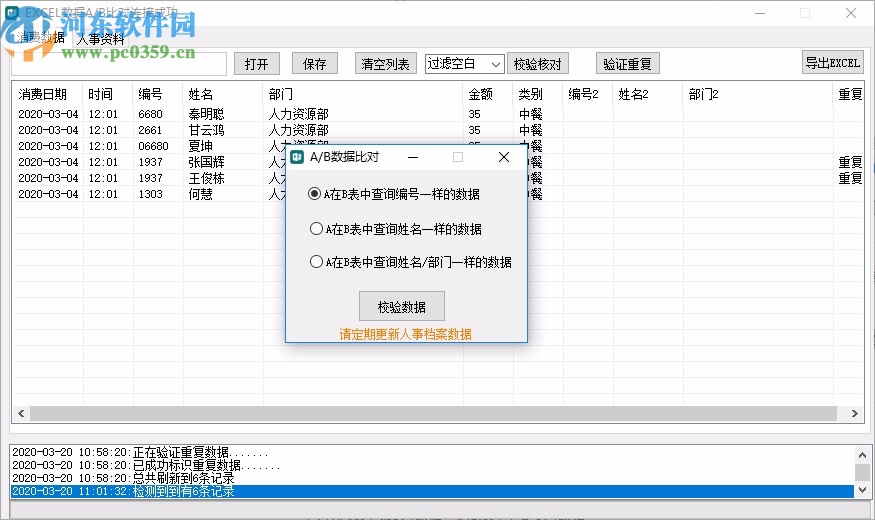Viewport: 875px width, 520px height.
Task: Click the 校验数据 button in dialog
Action: 402,306
